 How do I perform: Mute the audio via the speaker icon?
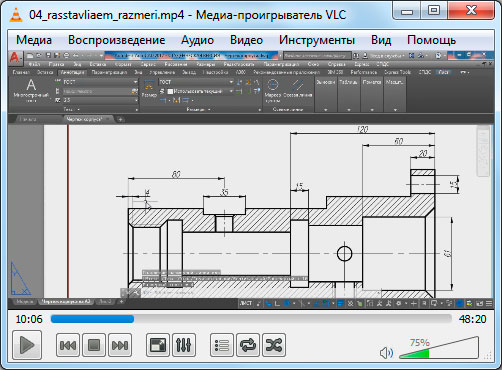click(386, 353)
